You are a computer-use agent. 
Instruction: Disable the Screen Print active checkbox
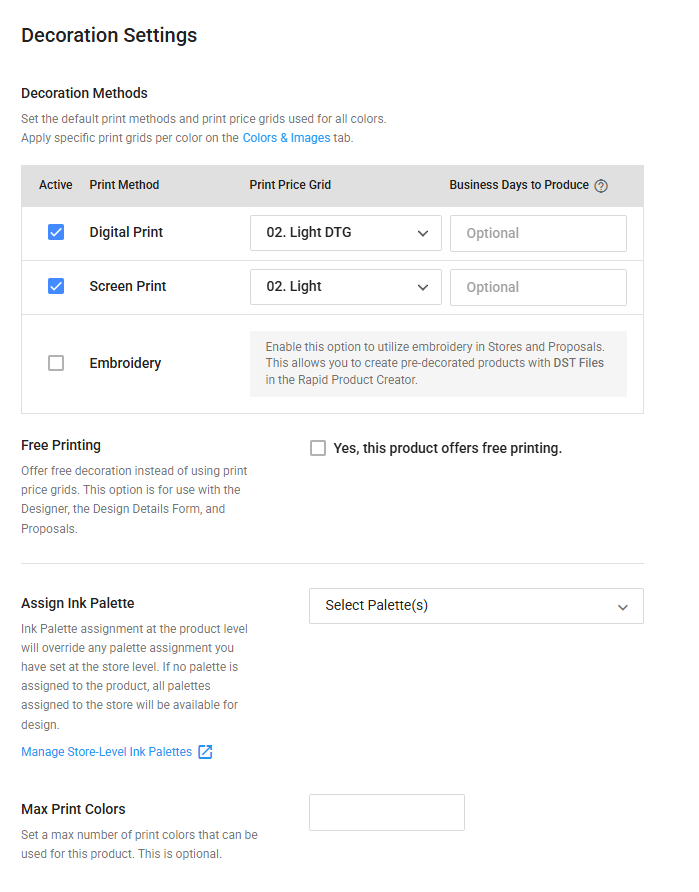click(x=56, y=286)
